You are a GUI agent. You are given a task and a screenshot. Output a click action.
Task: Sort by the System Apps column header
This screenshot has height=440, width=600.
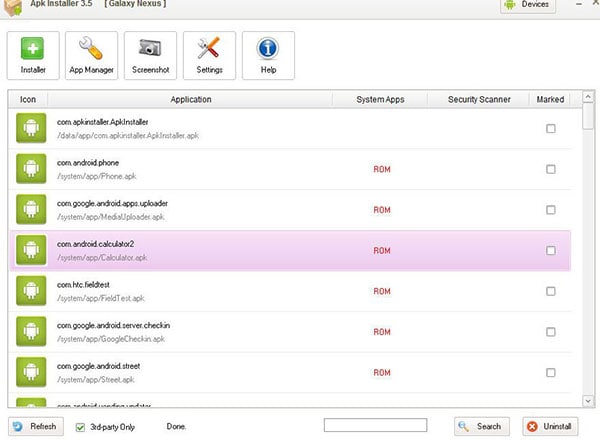tap(380, 99)
